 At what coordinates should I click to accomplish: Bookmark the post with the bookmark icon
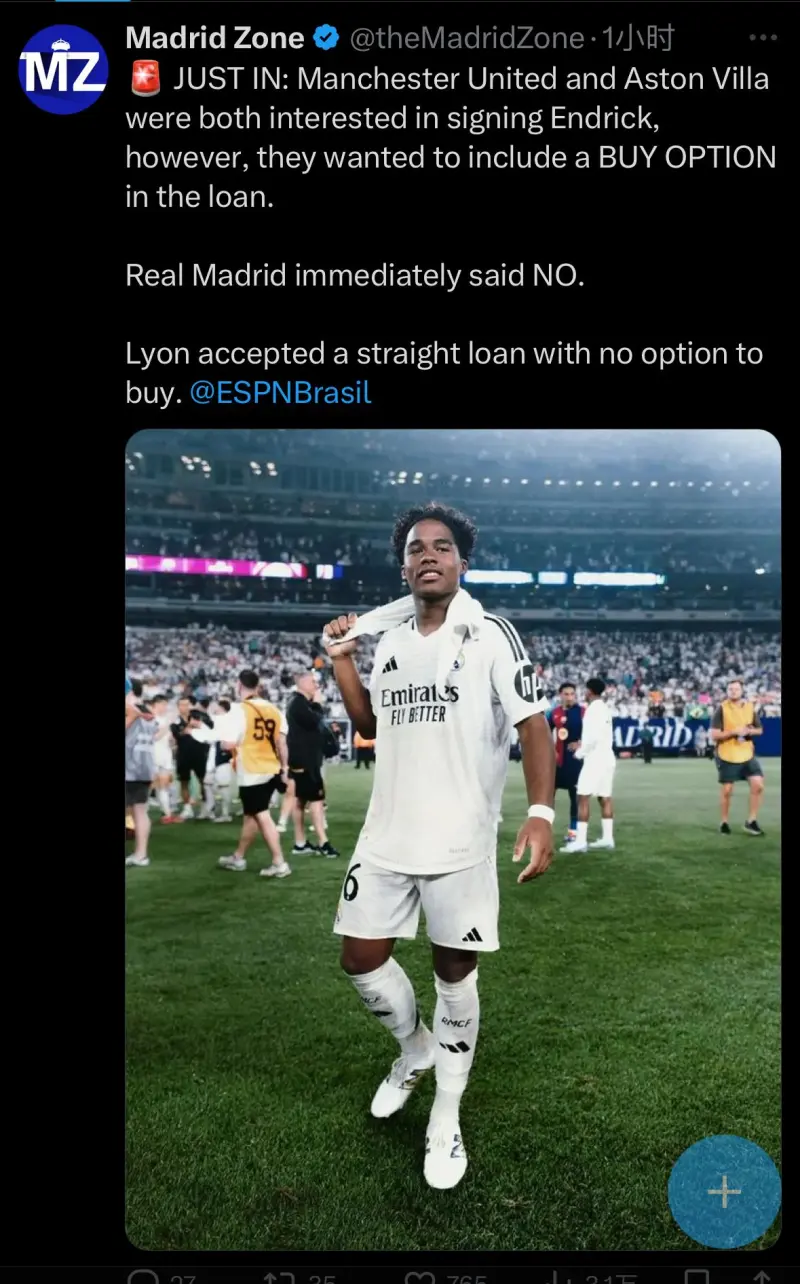pyautogui.click(x=697, y=1277)
